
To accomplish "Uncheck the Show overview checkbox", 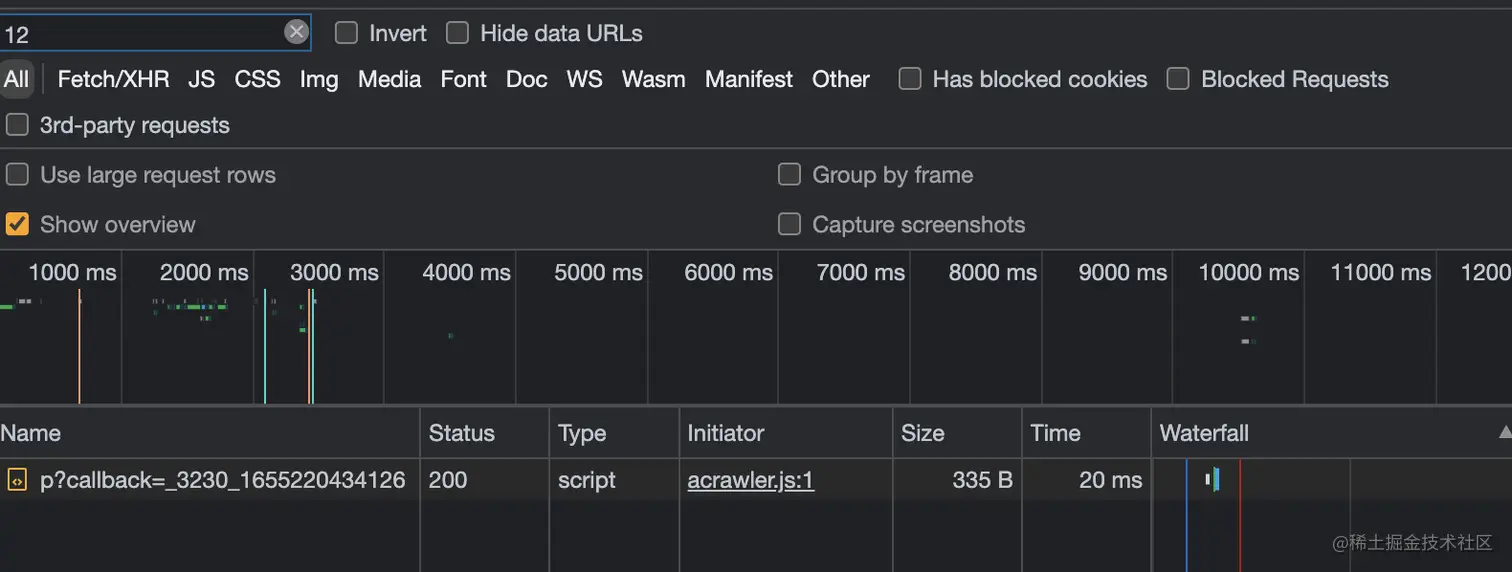I will pyautogui.click(x=17, y=224).
